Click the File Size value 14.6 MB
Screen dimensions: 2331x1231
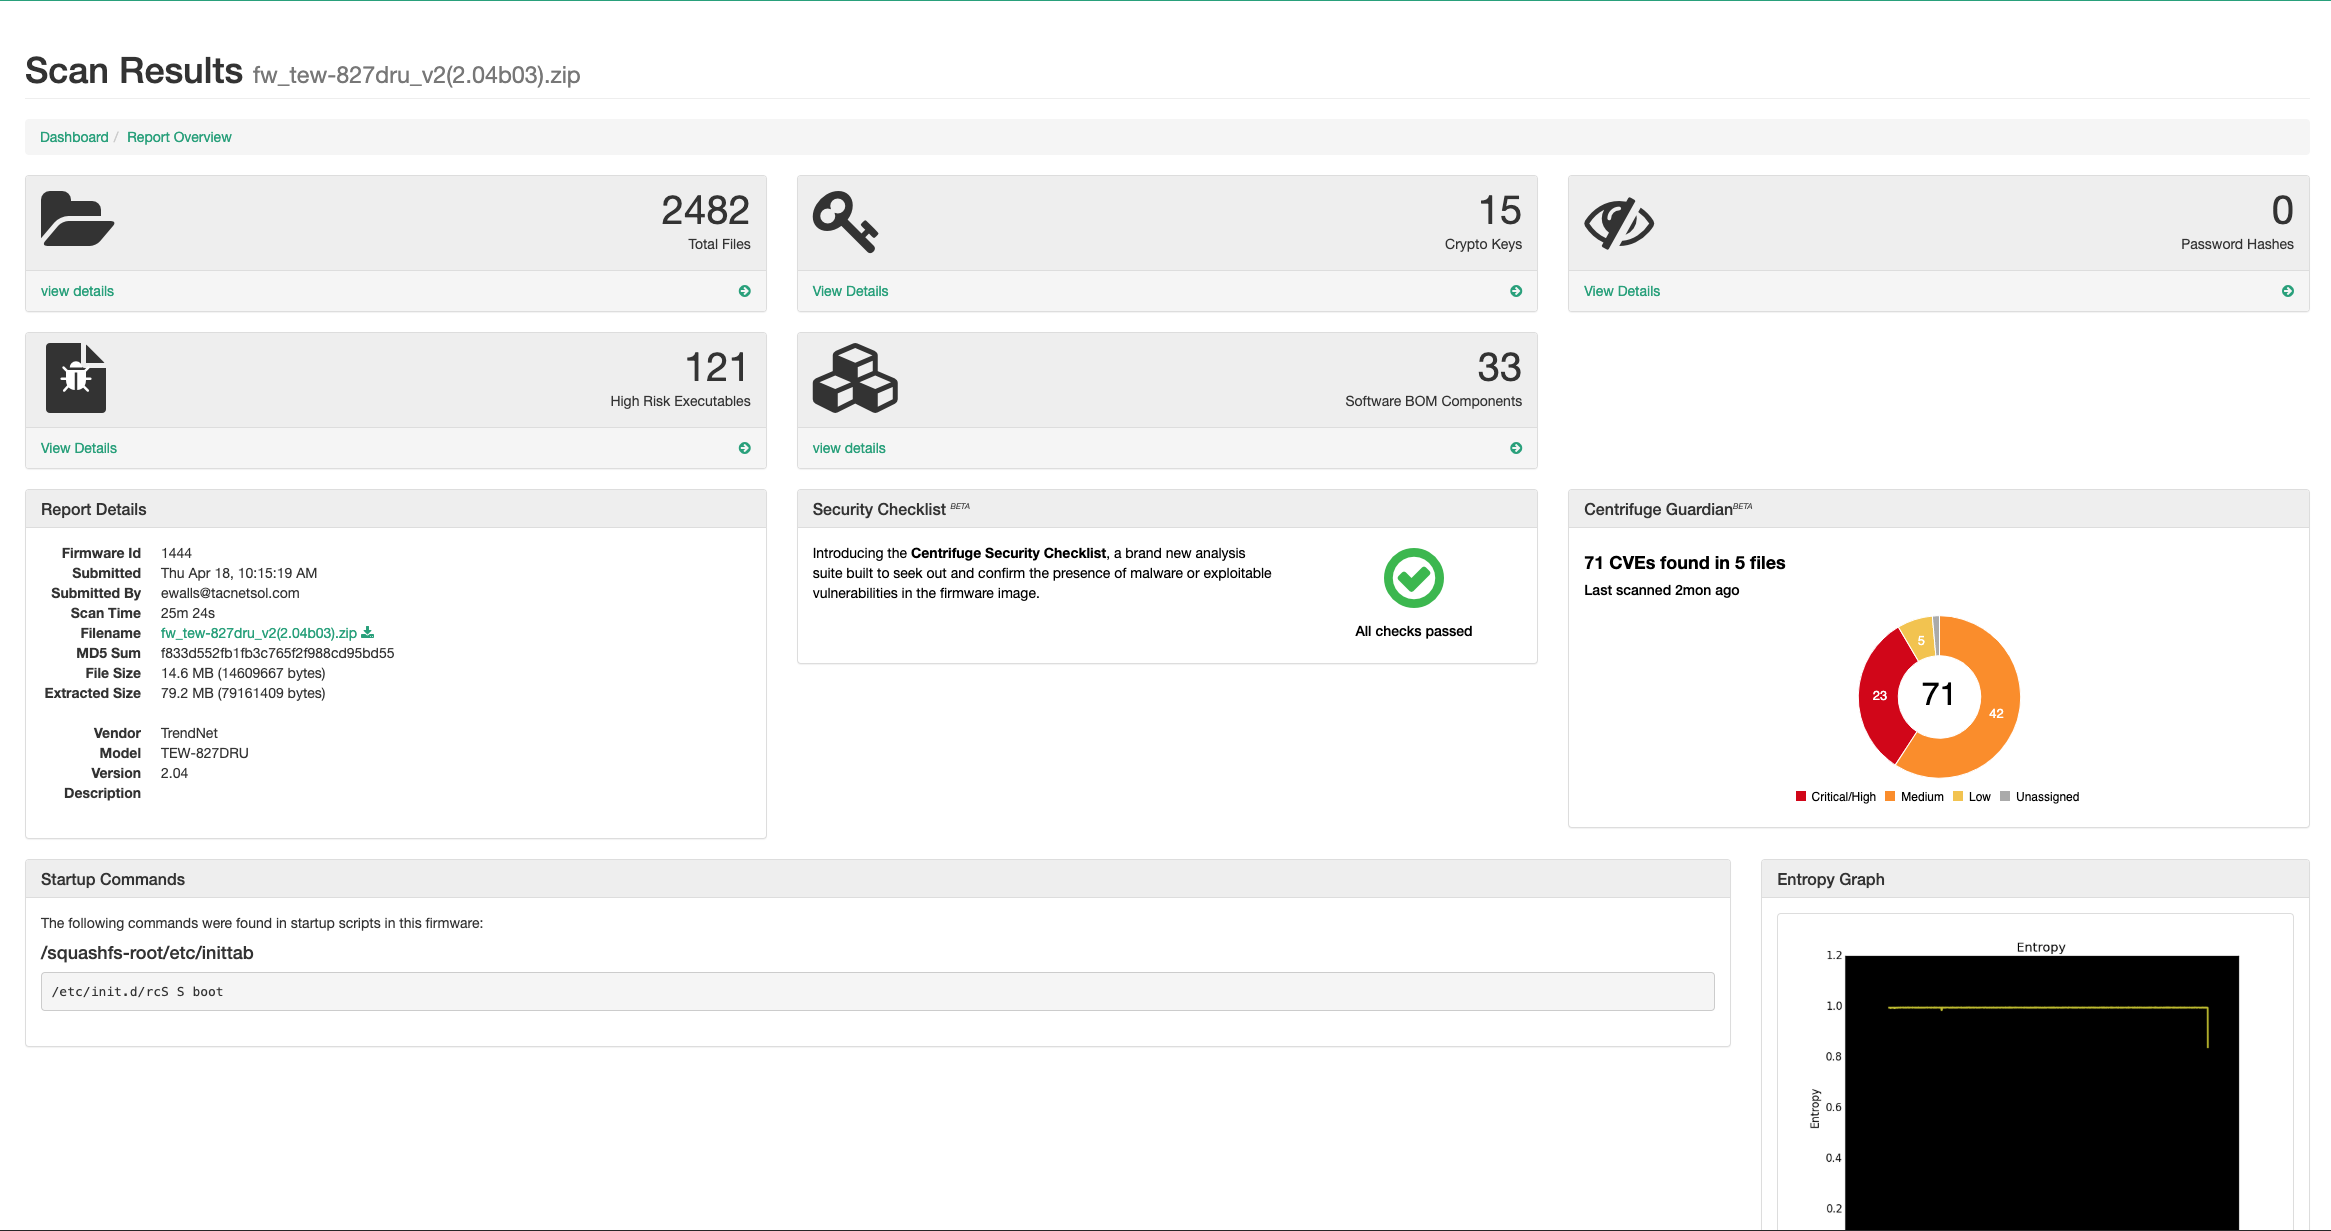(x=243, y=673)
